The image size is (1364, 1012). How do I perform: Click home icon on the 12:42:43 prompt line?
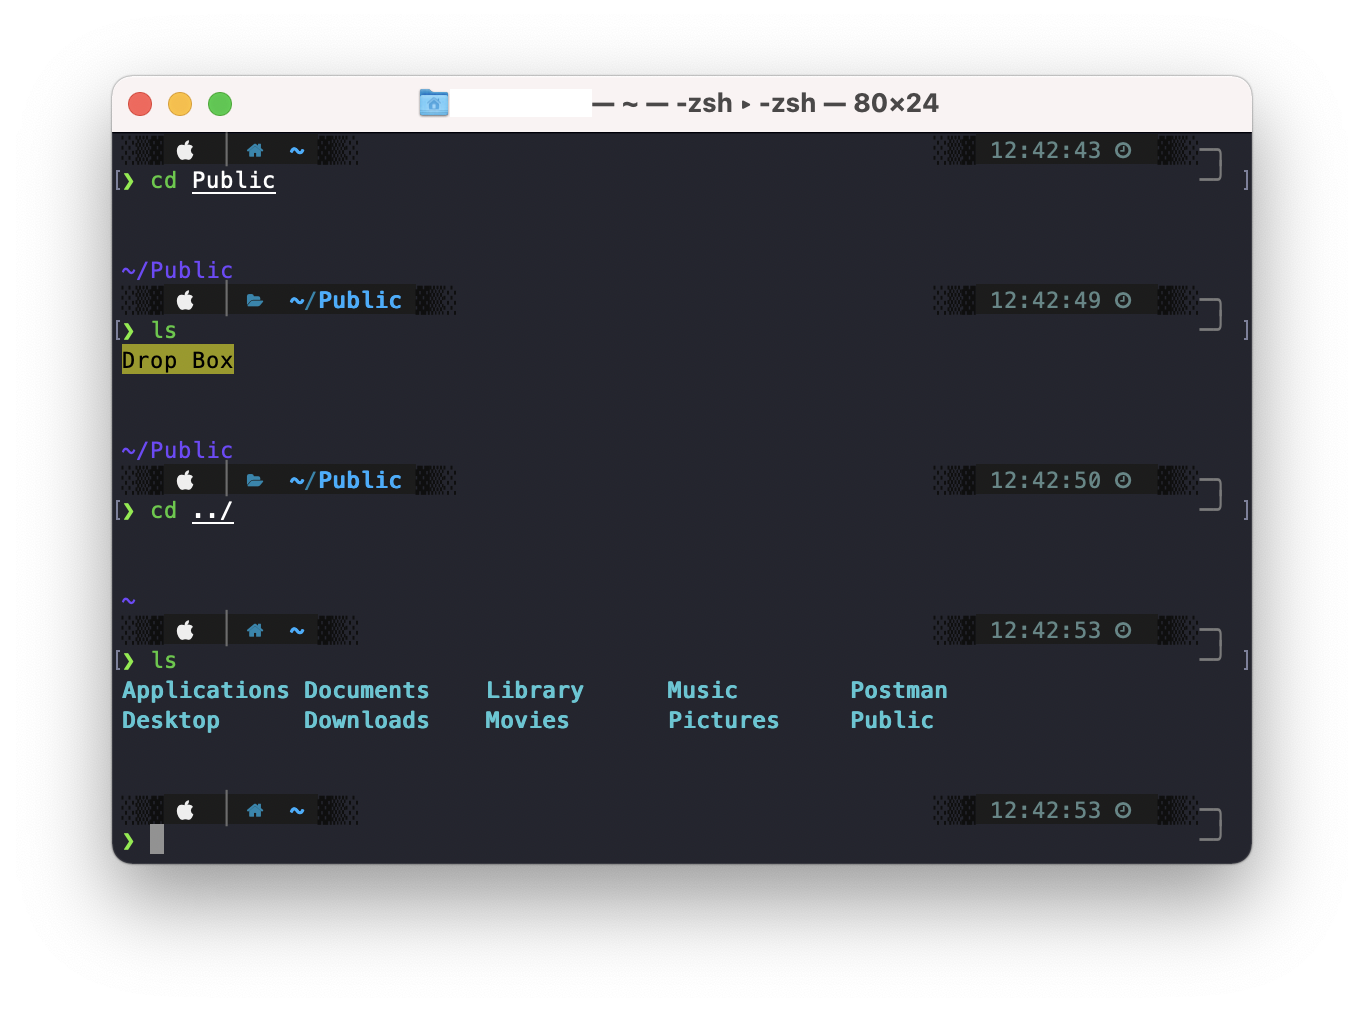pos(255,151)
